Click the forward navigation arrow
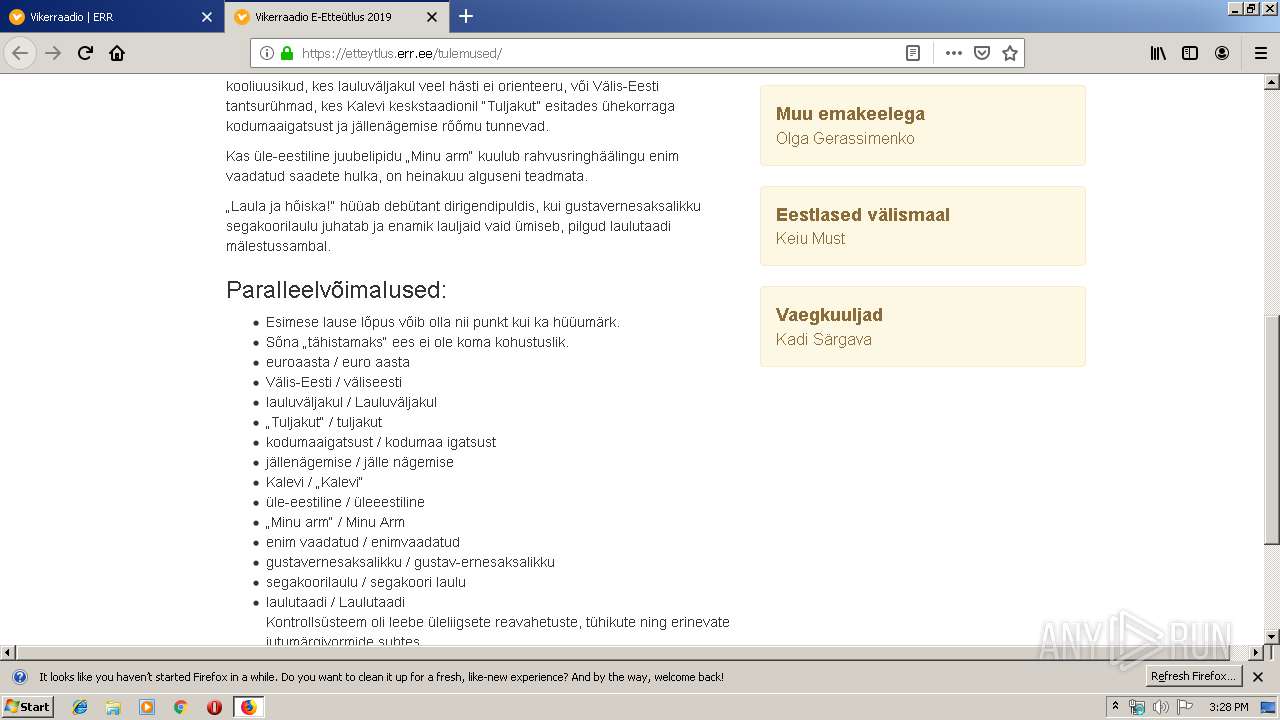Viewport: 1280px width, 720px height. point(53,53)
